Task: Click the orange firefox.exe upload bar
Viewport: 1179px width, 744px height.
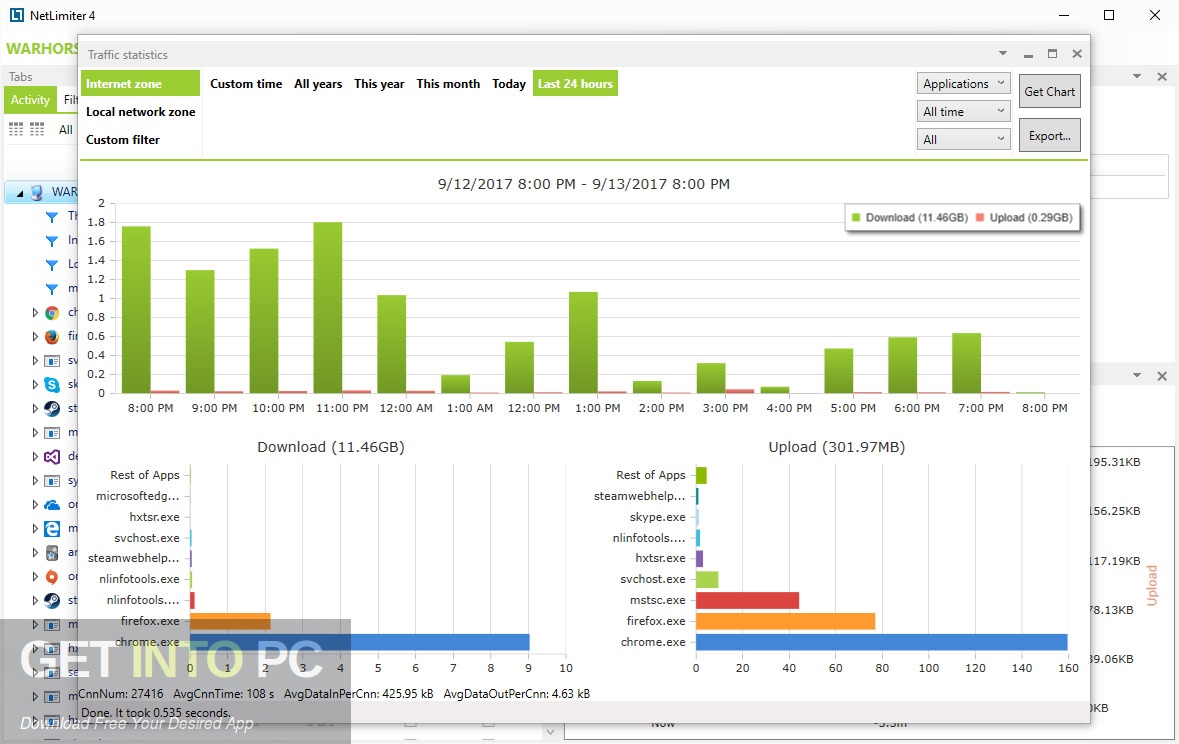Action: [x=785, y=621]
